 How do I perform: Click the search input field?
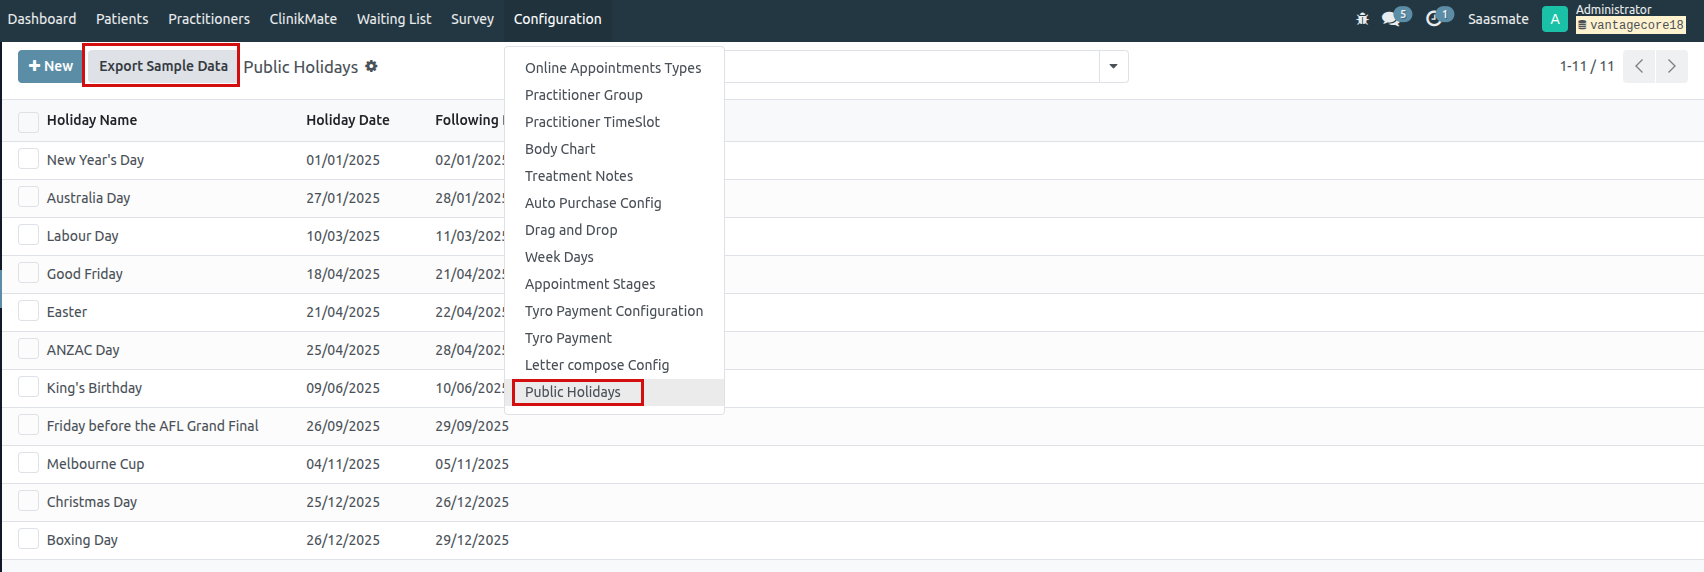(x=910, y=67)
